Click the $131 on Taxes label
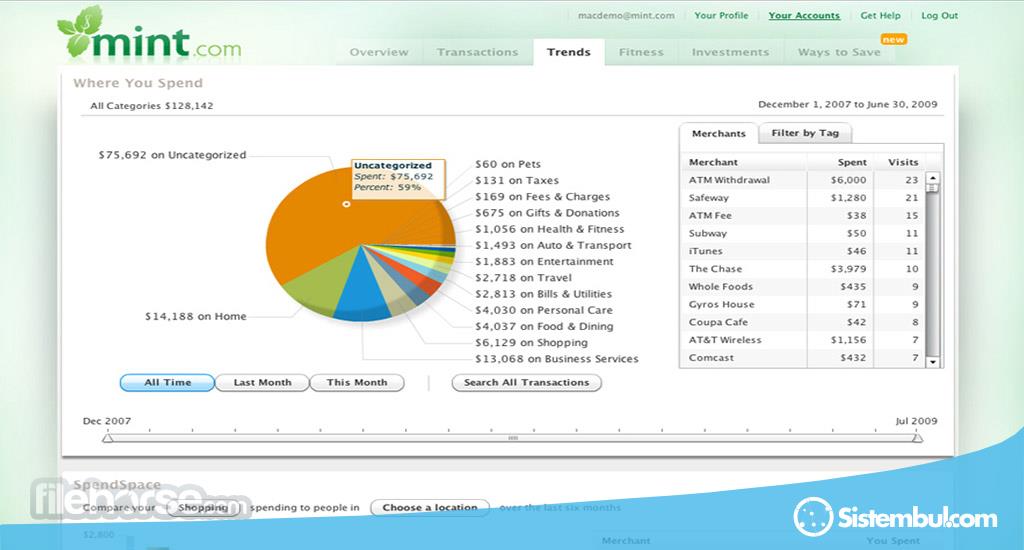This screenshot has height=550, width=1024. point(517,180)
